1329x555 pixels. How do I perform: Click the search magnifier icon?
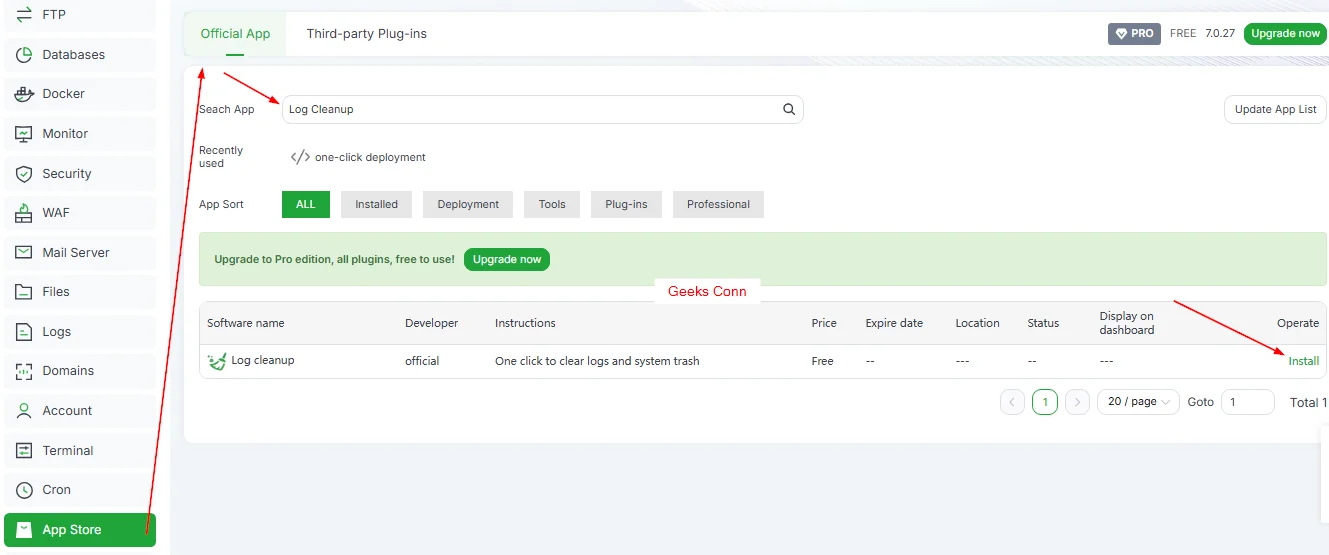789,109
